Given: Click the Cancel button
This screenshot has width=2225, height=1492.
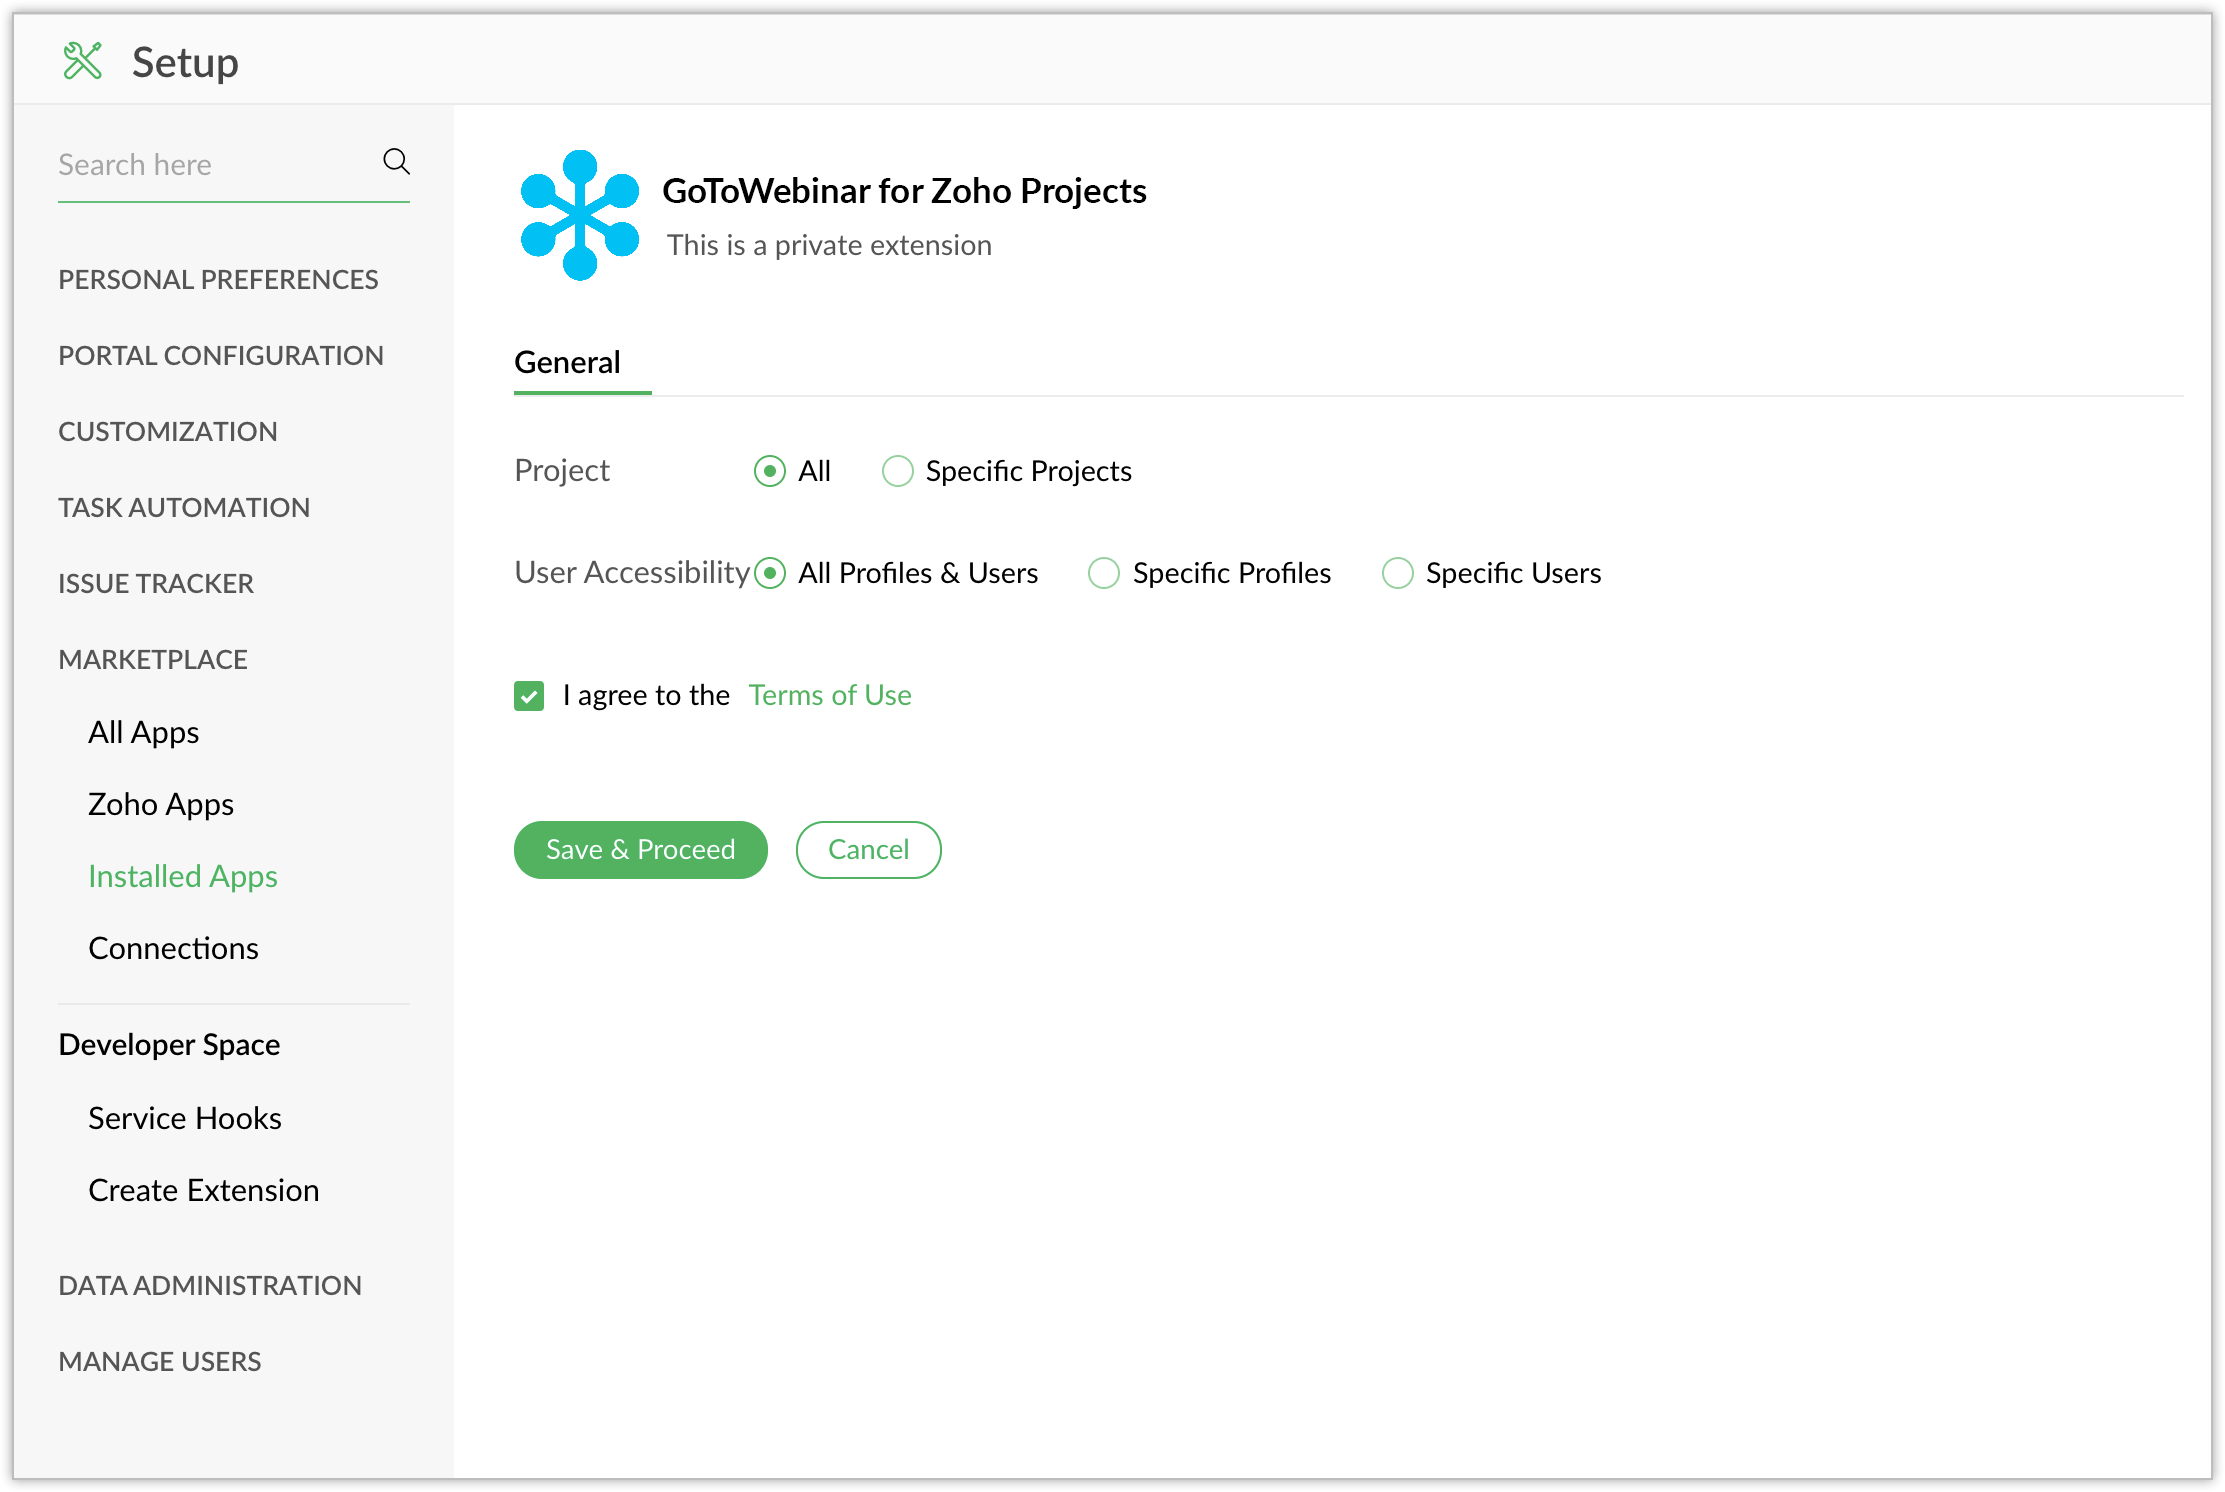Looking at the screenshot, I should coord(868,850).
